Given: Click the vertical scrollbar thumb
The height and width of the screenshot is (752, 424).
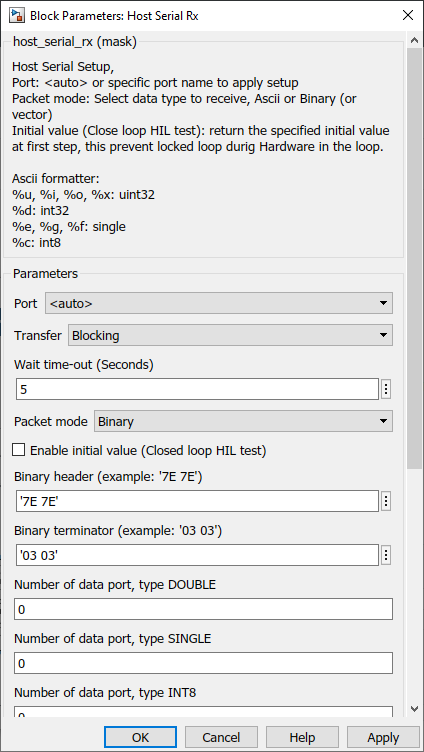Looking at the screenshot, I should tap(414, 259).
